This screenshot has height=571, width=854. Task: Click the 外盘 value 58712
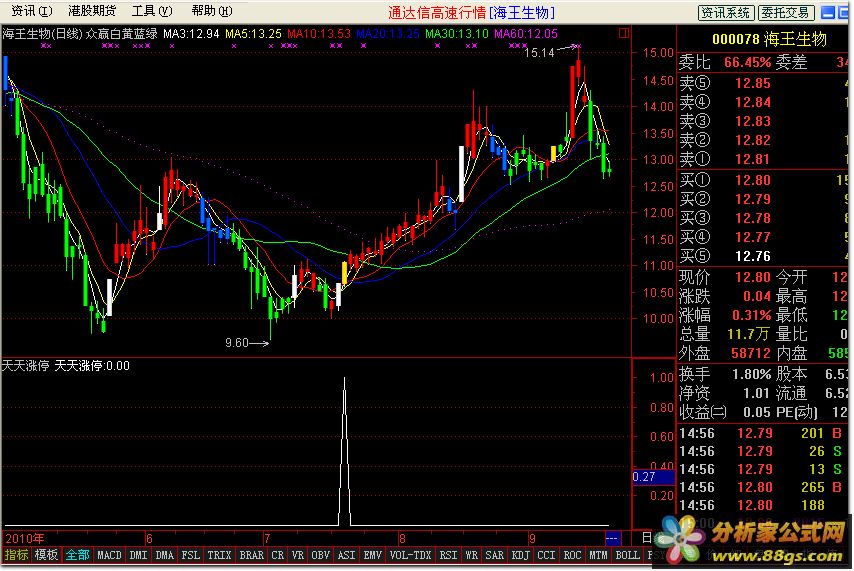(751, 353)
